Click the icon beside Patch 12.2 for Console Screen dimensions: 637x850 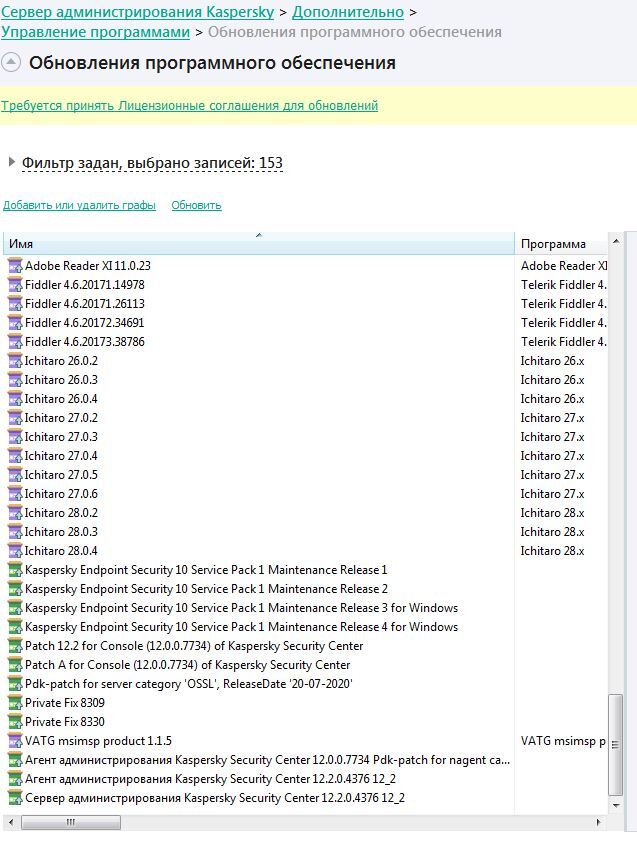click(x=15, y=646)
